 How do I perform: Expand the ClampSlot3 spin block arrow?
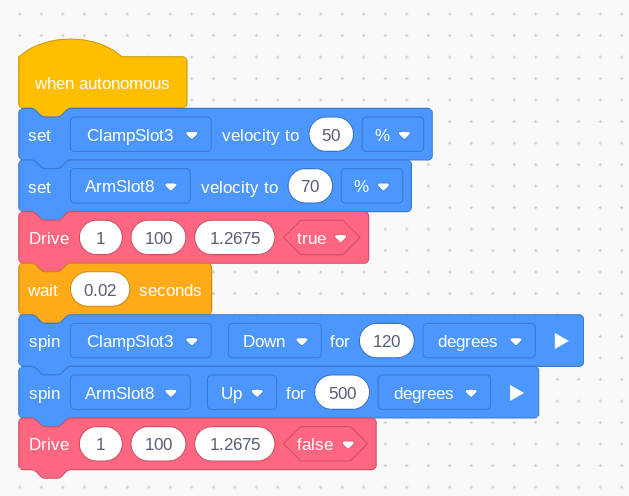coord(561,341)
